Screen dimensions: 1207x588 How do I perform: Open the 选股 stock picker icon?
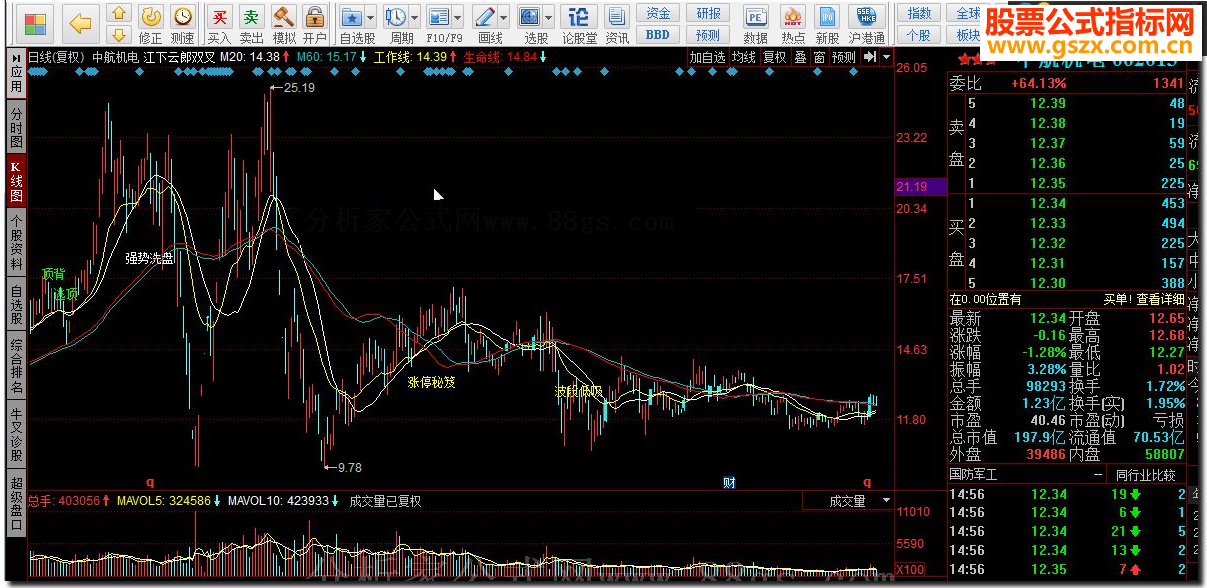530,17
